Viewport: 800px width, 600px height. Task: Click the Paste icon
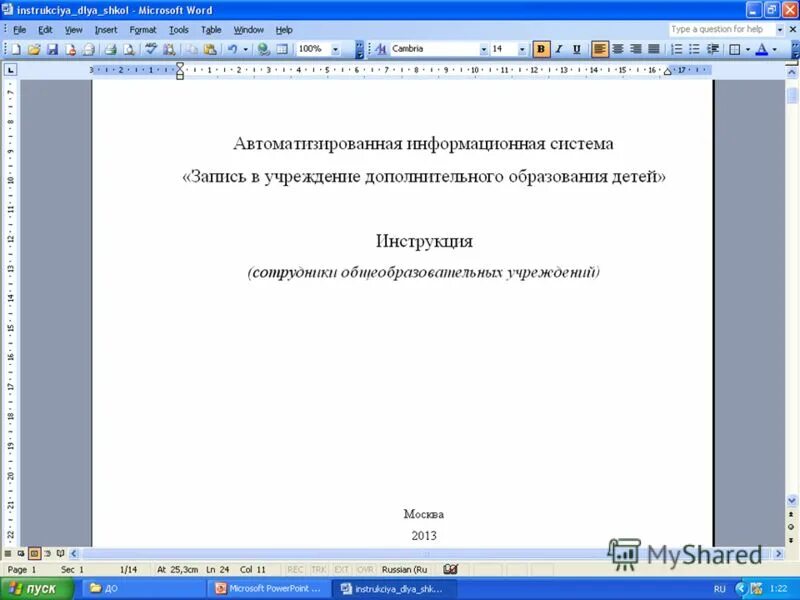point(208,49)
